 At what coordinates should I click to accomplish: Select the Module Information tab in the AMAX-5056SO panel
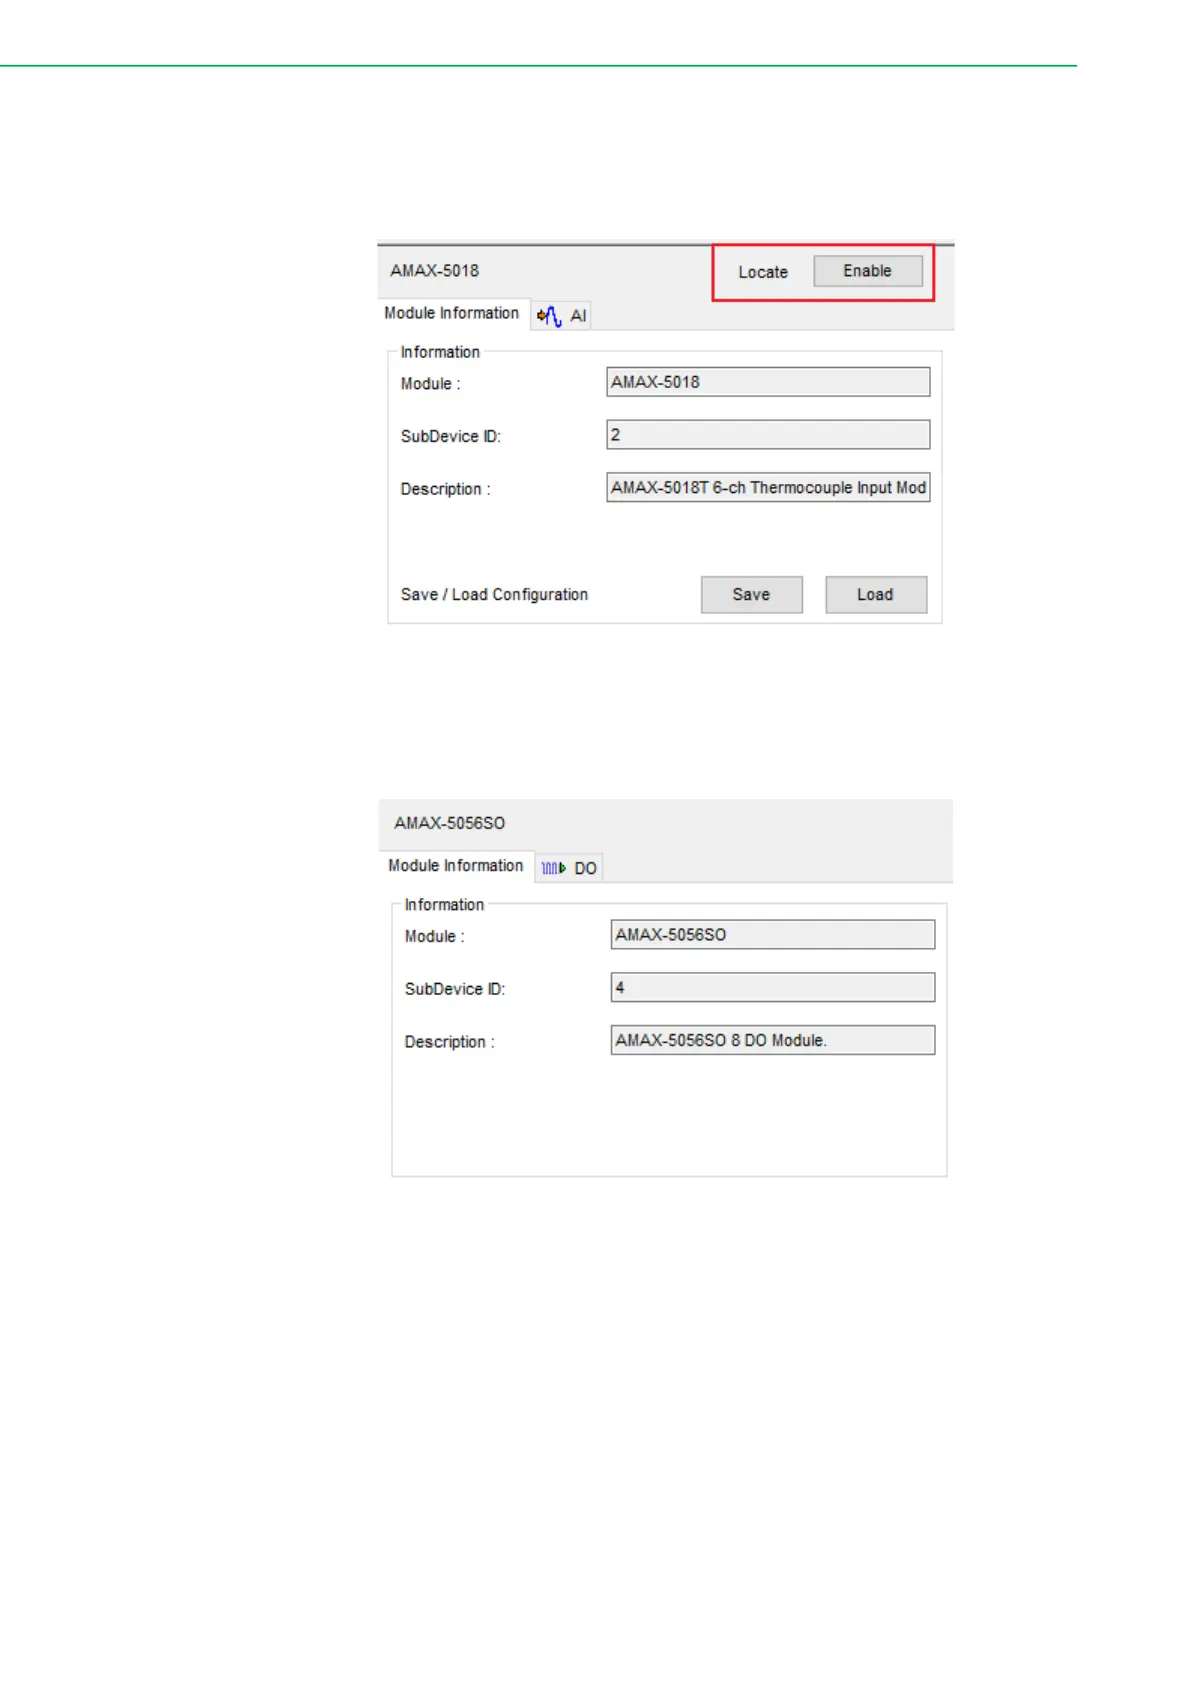(x=456, y=866)
